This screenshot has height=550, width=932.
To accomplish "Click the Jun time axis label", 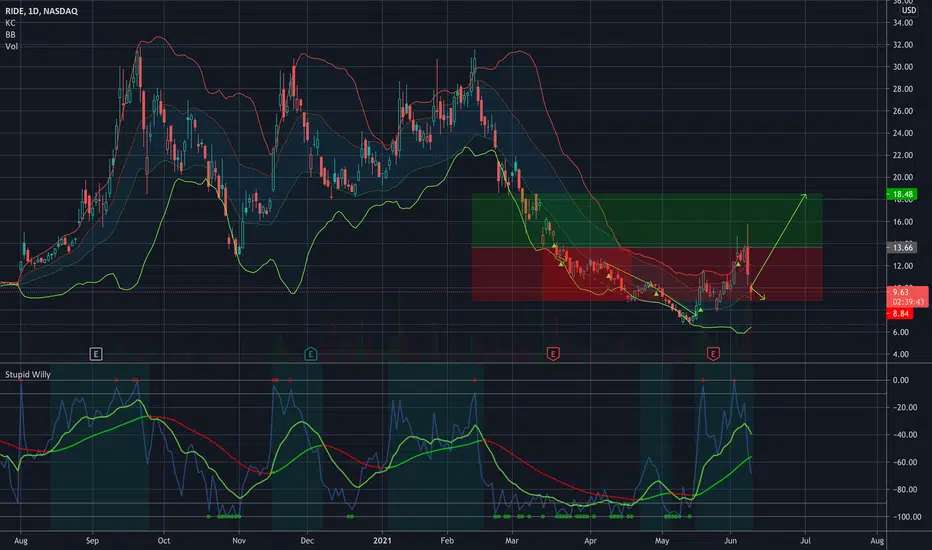I will (731, 541).
